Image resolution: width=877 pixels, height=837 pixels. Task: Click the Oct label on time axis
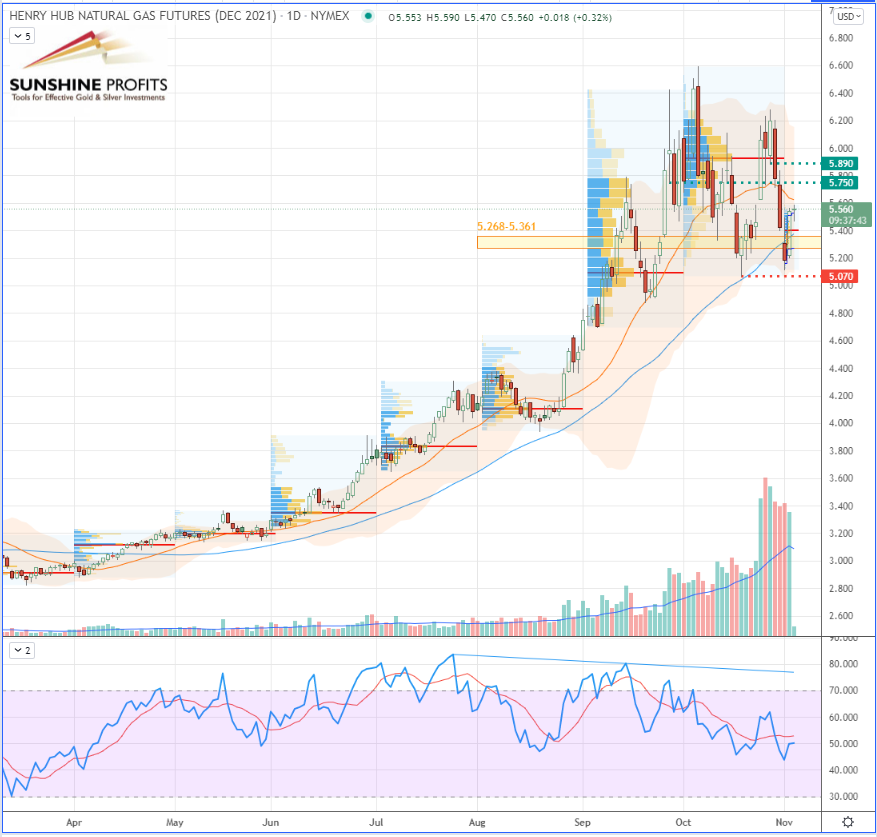pos(683,822)
